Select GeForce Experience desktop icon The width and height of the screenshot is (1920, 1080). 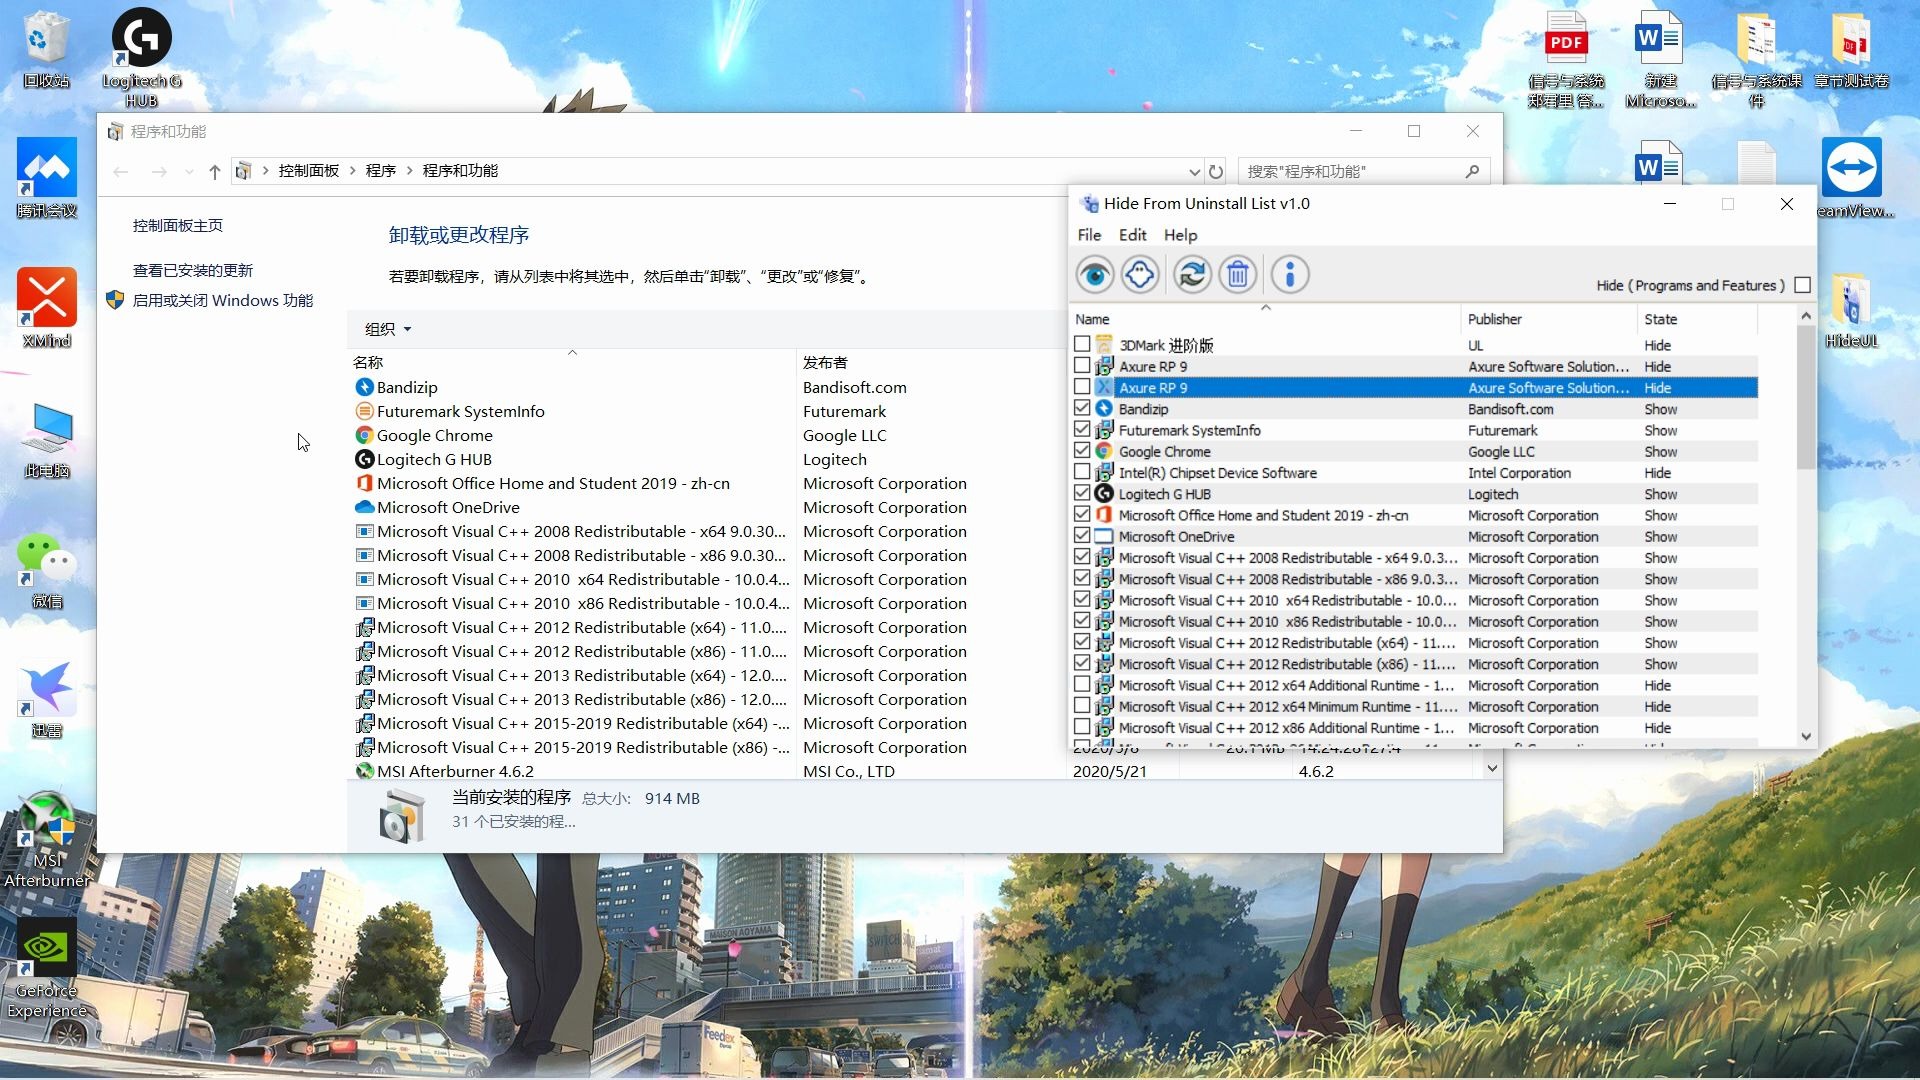pyautogui.click(x=47, y=968)
